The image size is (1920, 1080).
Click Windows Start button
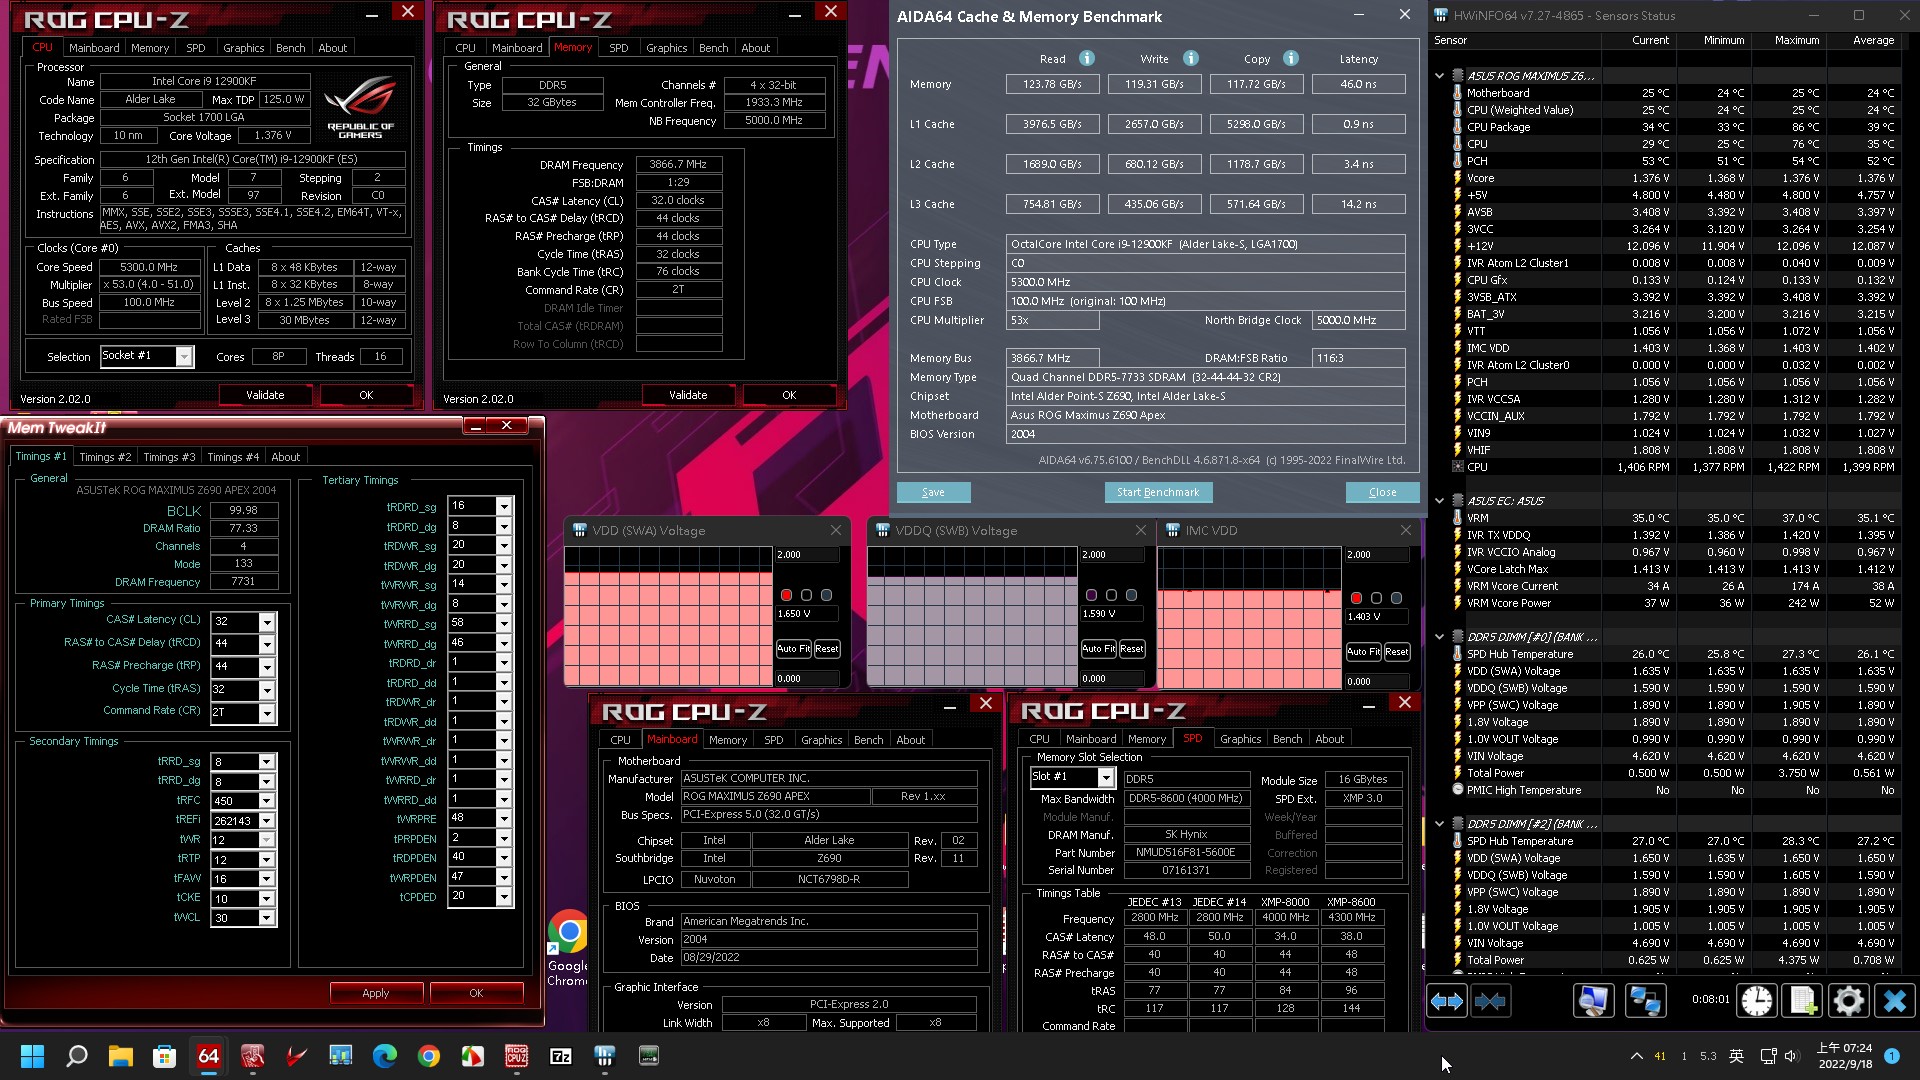point(32,1056)
